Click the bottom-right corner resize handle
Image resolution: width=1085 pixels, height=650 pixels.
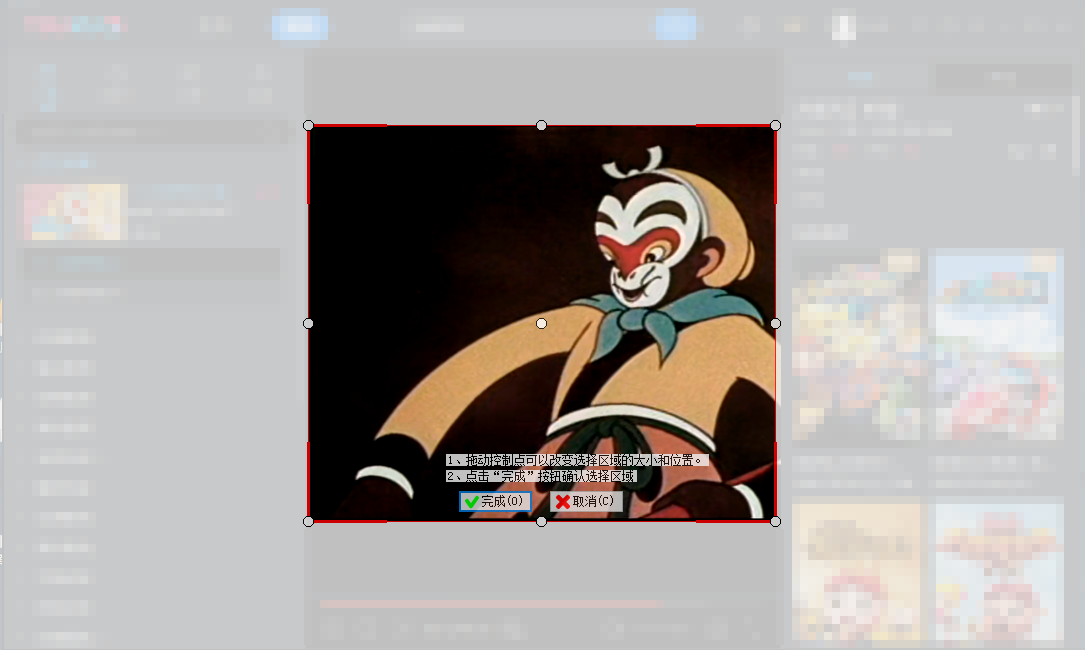tap(775, 521)
